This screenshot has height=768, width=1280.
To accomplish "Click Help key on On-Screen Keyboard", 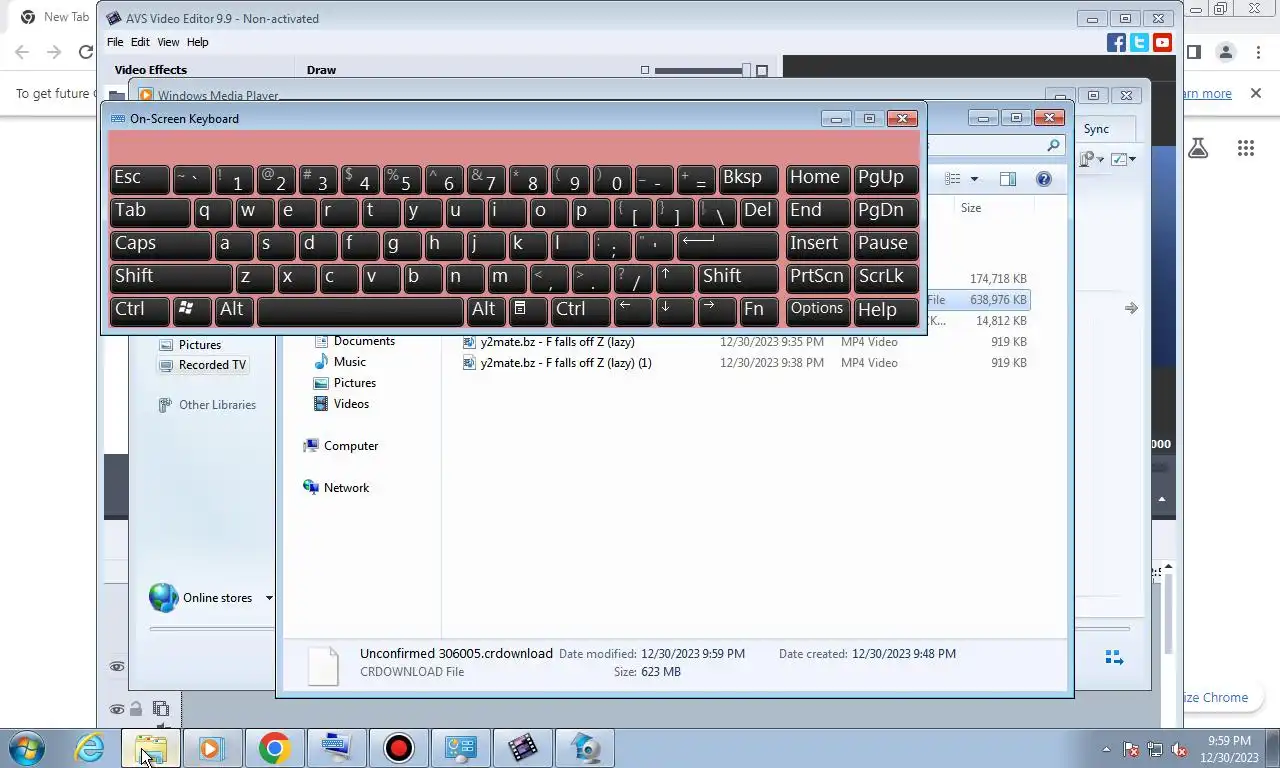I will pyautogui.click(x=886, y=310).
